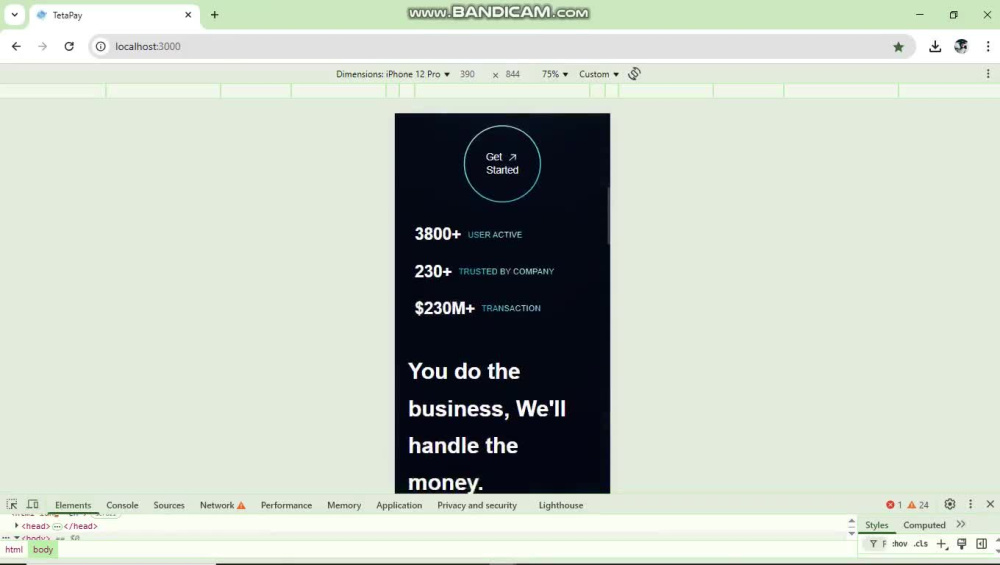Screen dimensions: 1000x565
Task: Click the browser forward arrow
Action: coord(43,47)
